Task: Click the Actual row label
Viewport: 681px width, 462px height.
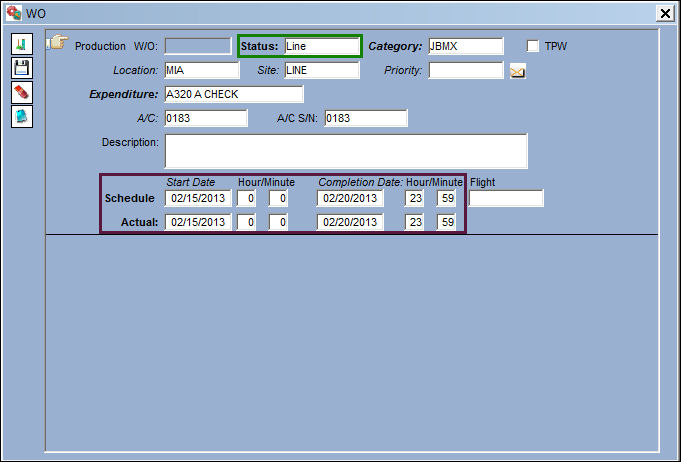Action: (139, 222)
